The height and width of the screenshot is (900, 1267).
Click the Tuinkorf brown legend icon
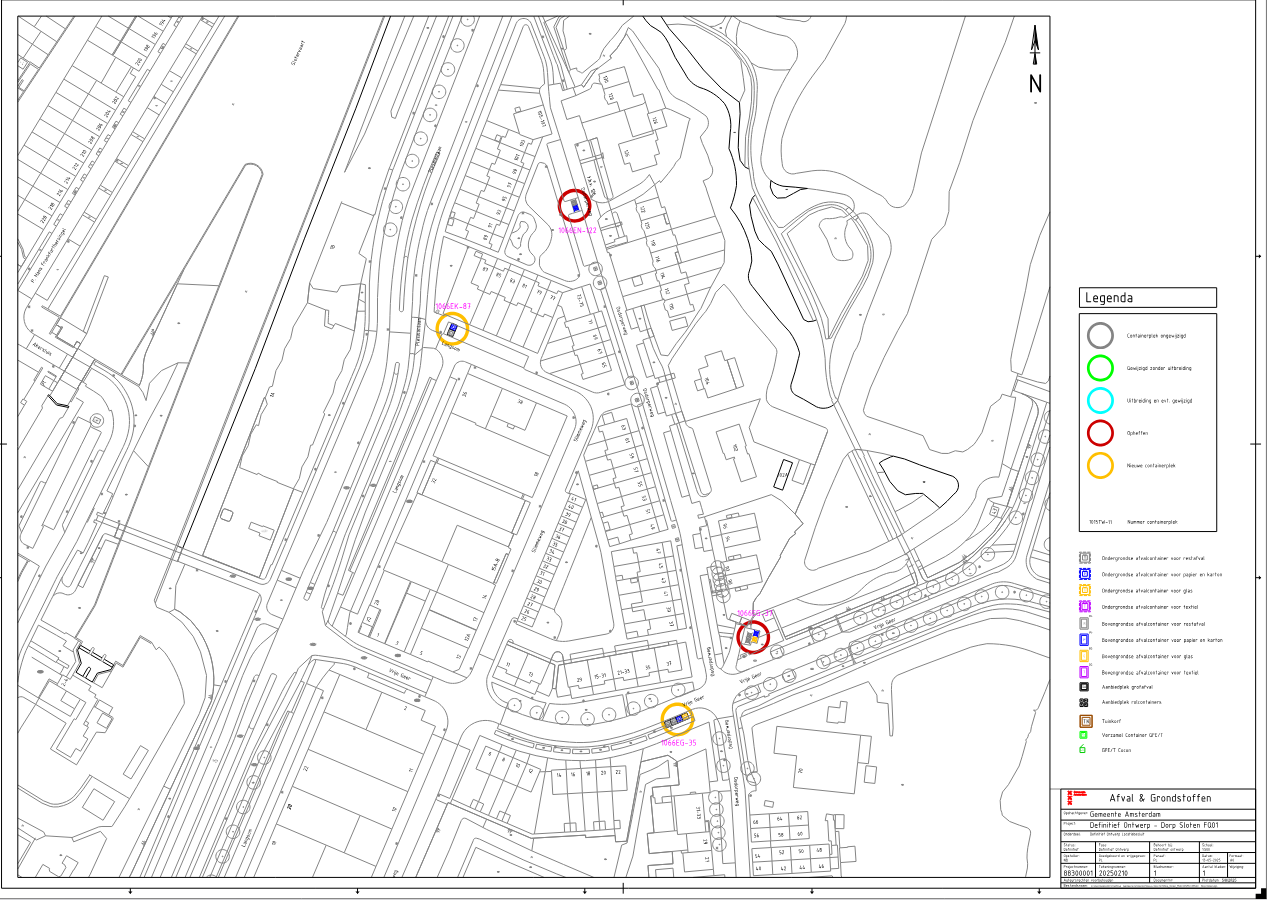tap(1084, 720)
